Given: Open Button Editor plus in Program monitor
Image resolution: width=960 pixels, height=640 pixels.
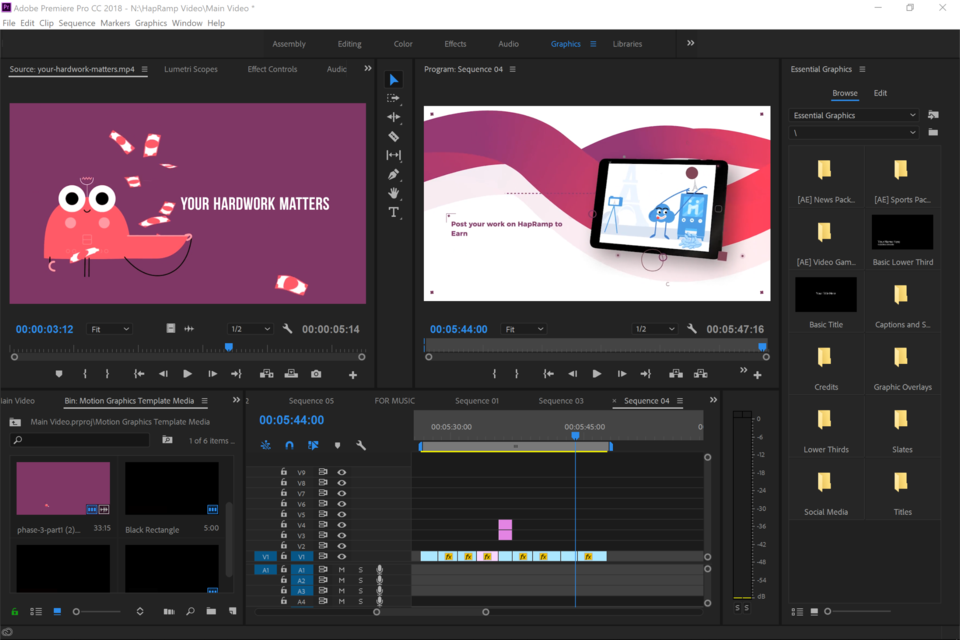Looking at the screenshot, I should click(757, 375).
